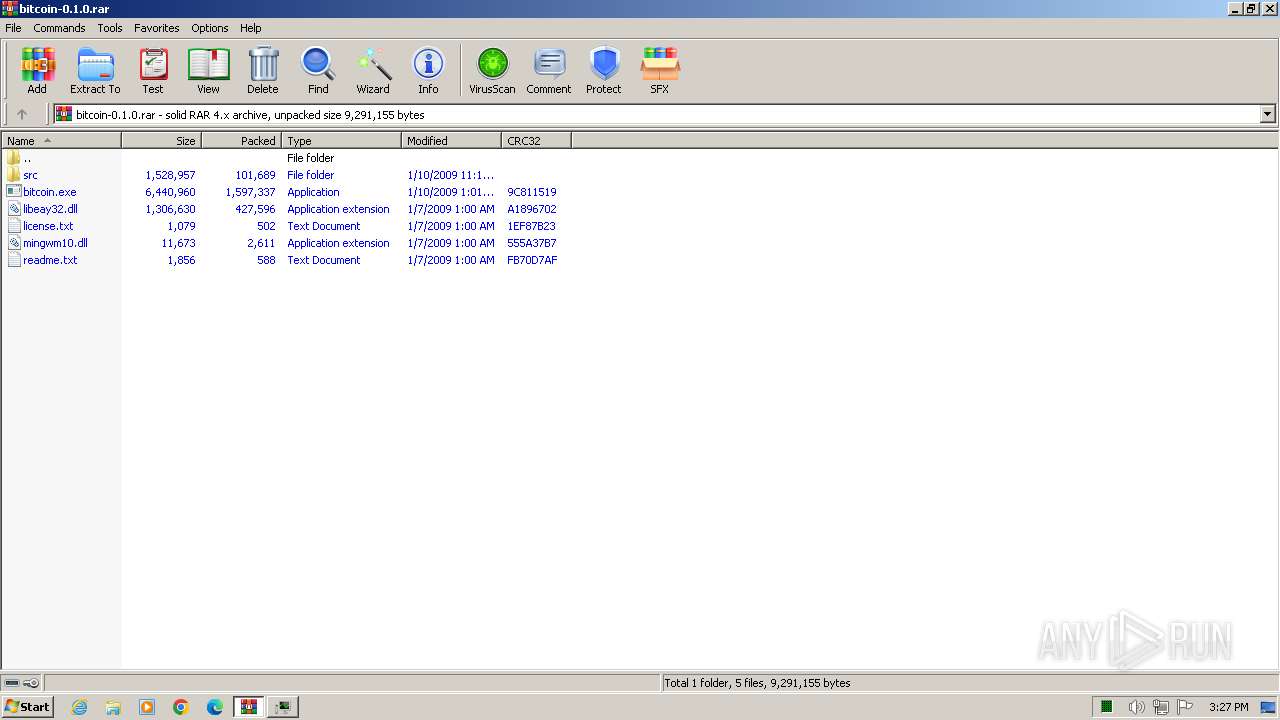Select the libeay32.dll file icon
1280x720 pixels.
(13, 209)
